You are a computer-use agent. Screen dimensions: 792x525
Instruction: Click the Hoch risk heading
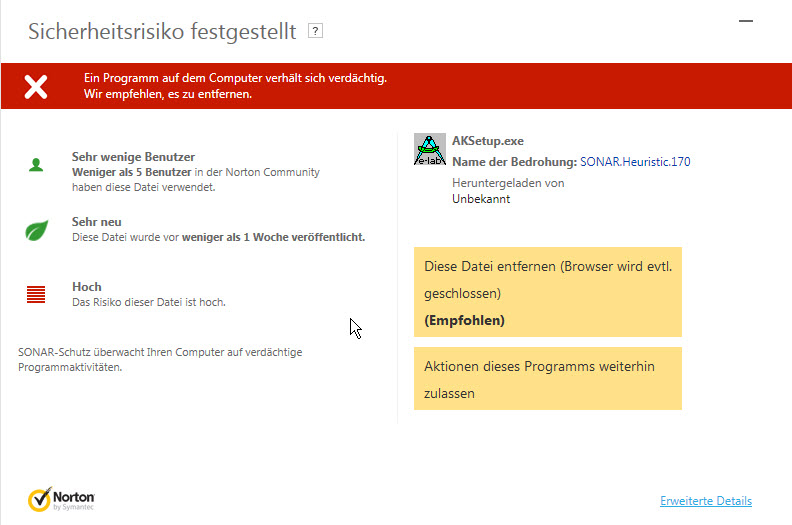[x=87, y=287]
